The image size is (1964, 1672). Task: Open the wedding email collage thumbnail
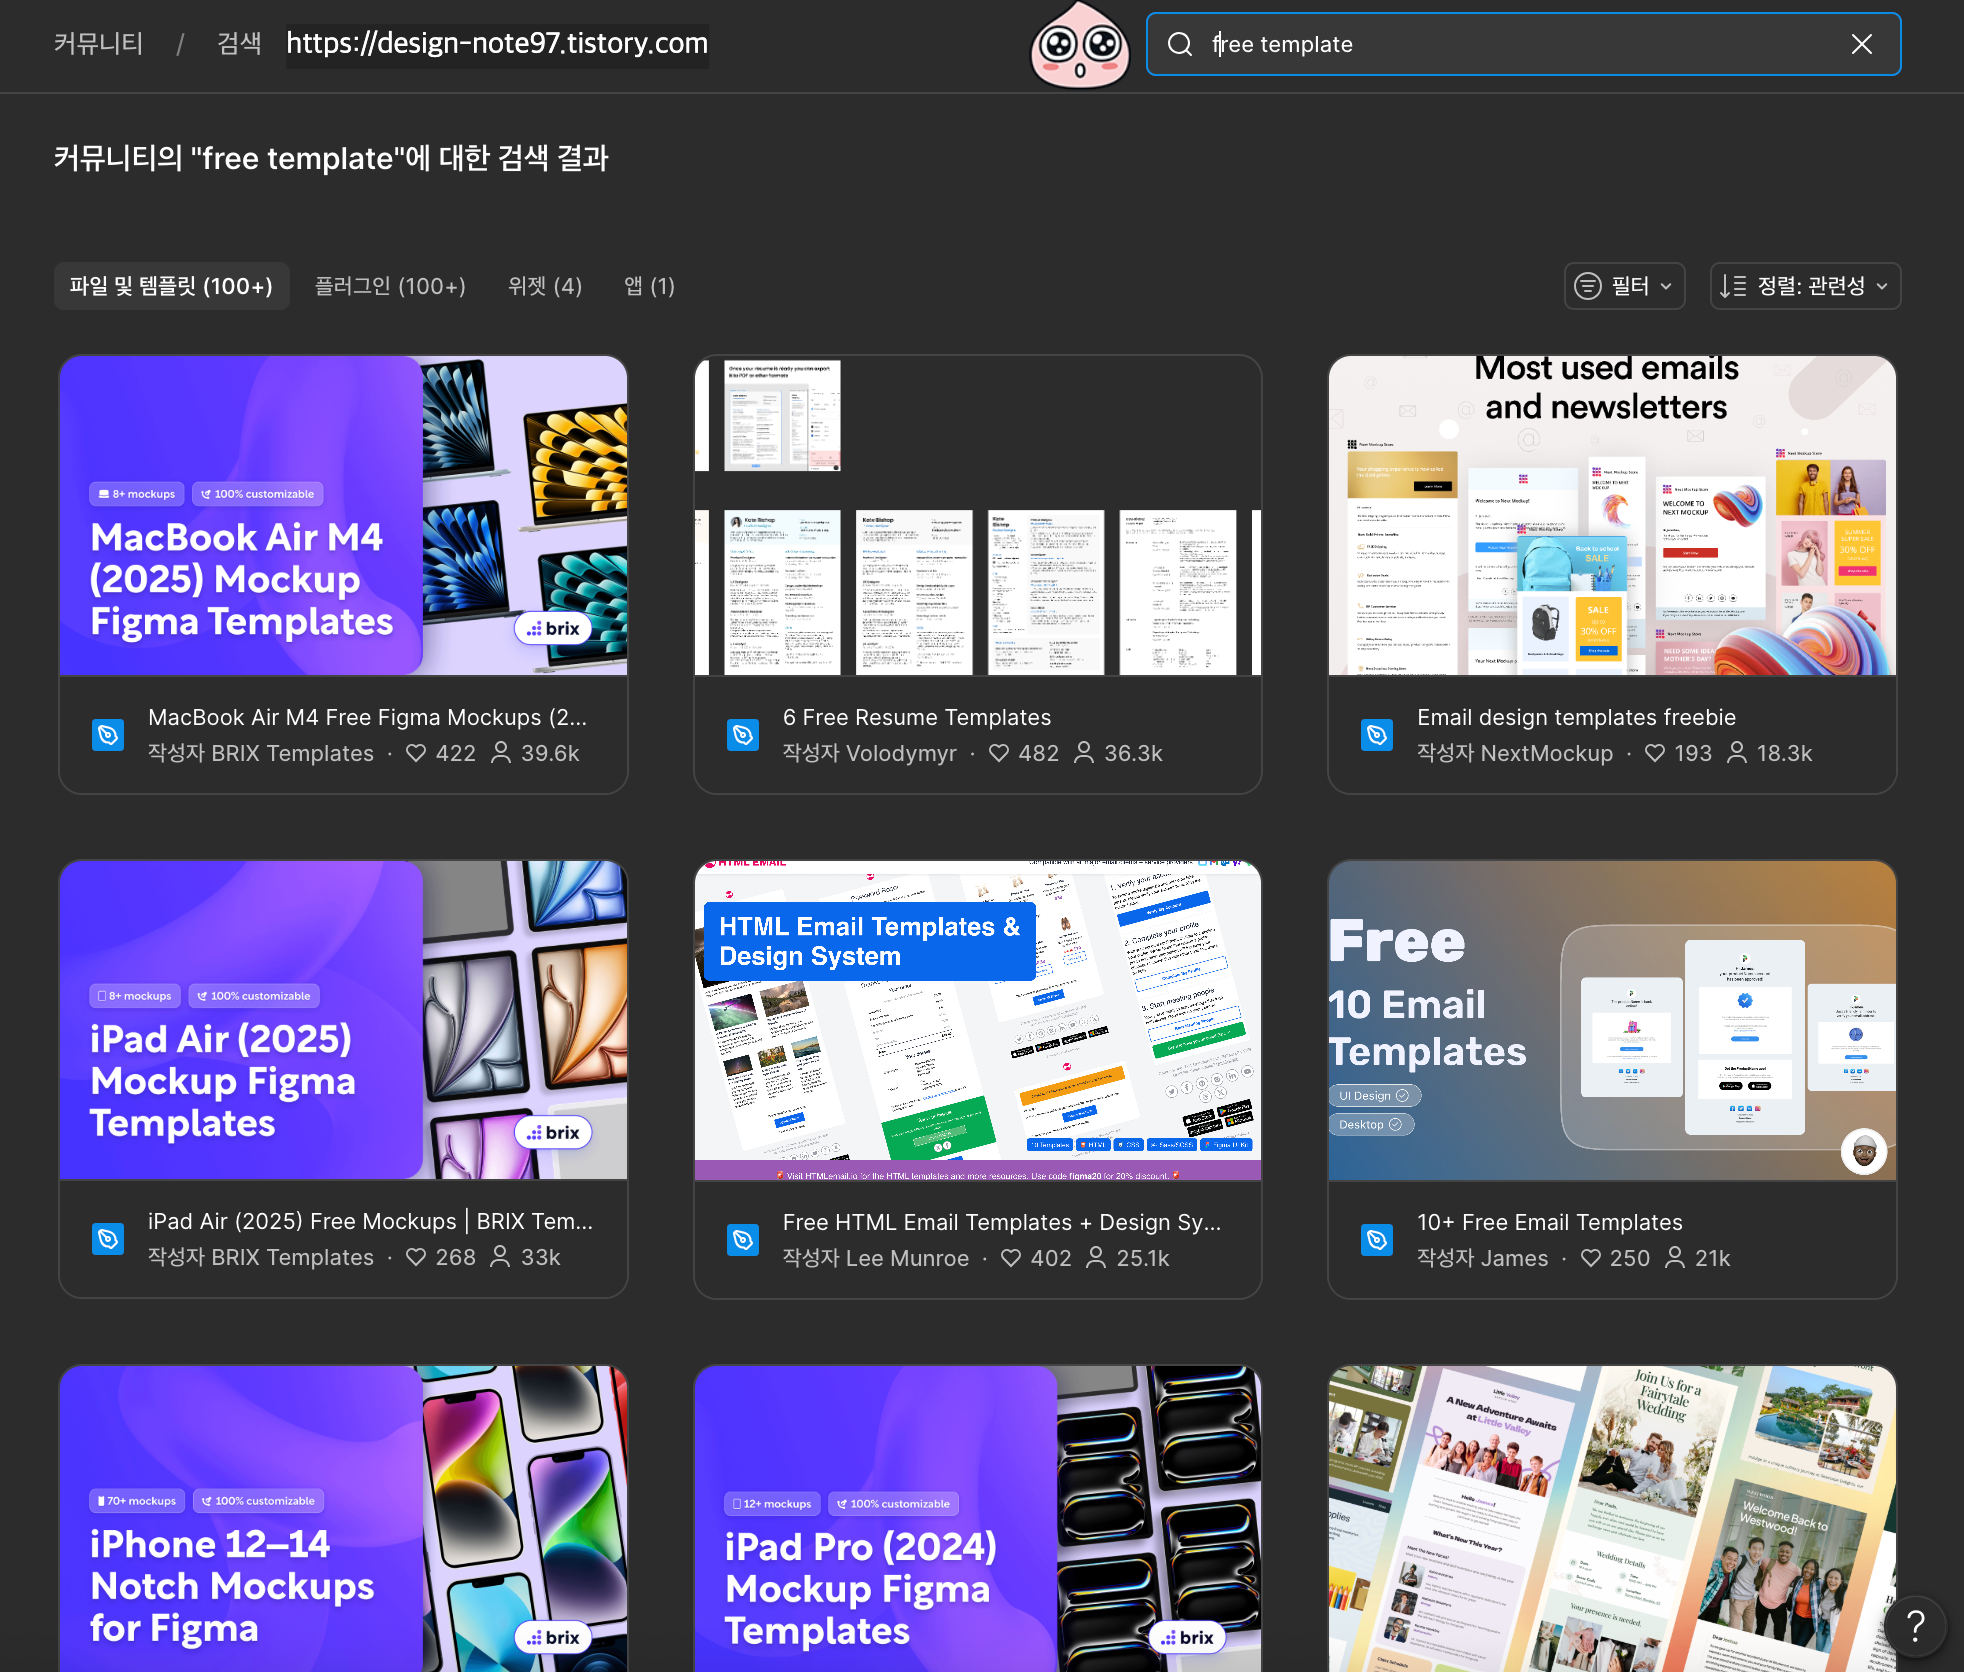pyautogui.click(x=1612, y=1519)
